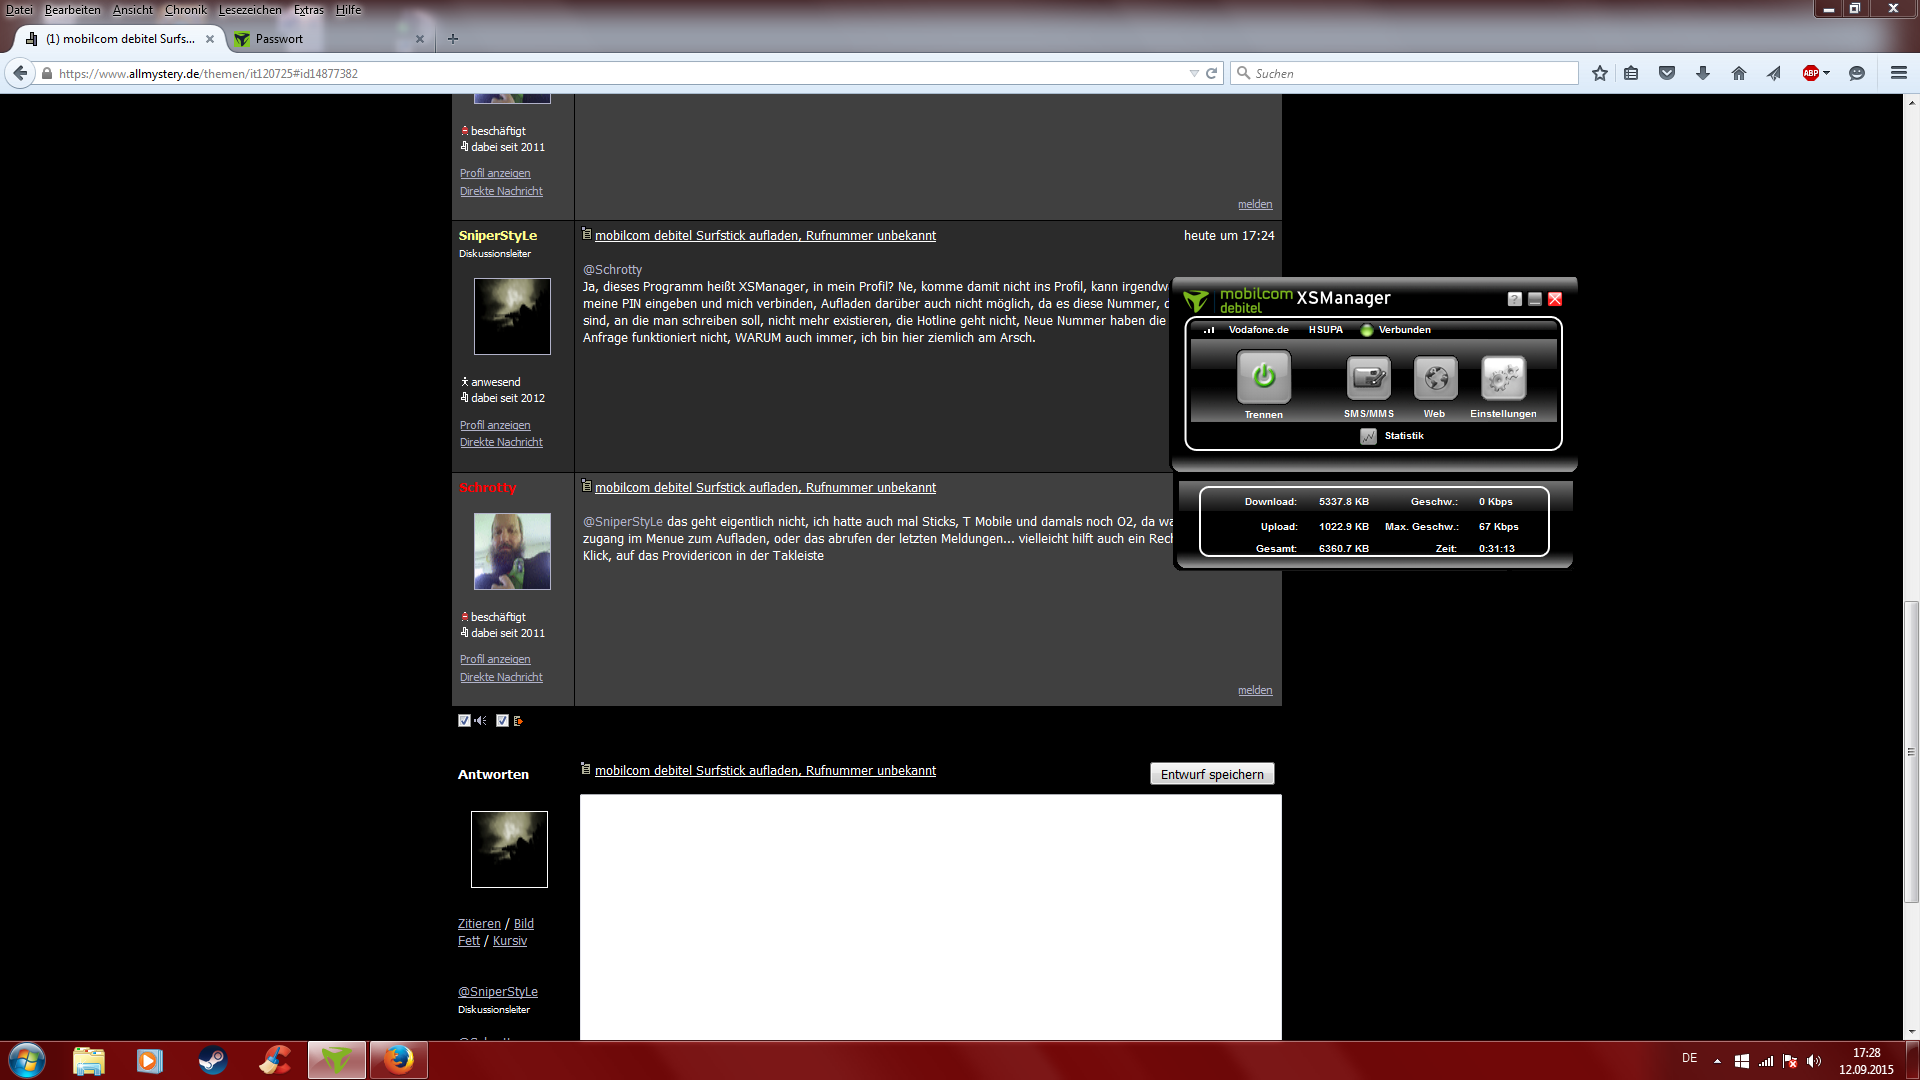Open the Pocket toolbar icon
The width and height of the screenshot is (1920, 1080).
click(1667, 73)
